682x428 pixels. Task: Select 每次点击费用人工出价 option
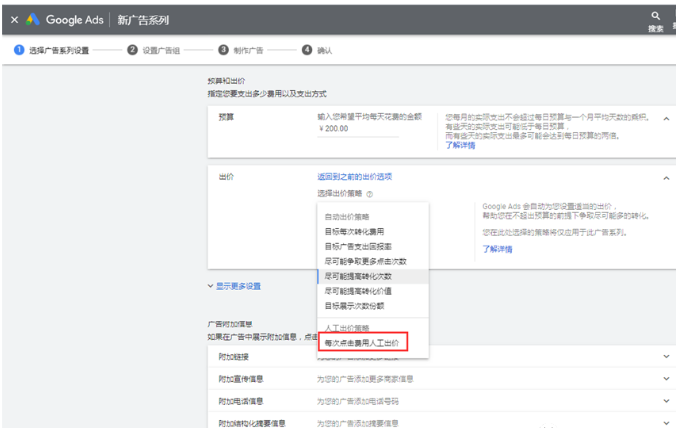(x=361, y=343)
